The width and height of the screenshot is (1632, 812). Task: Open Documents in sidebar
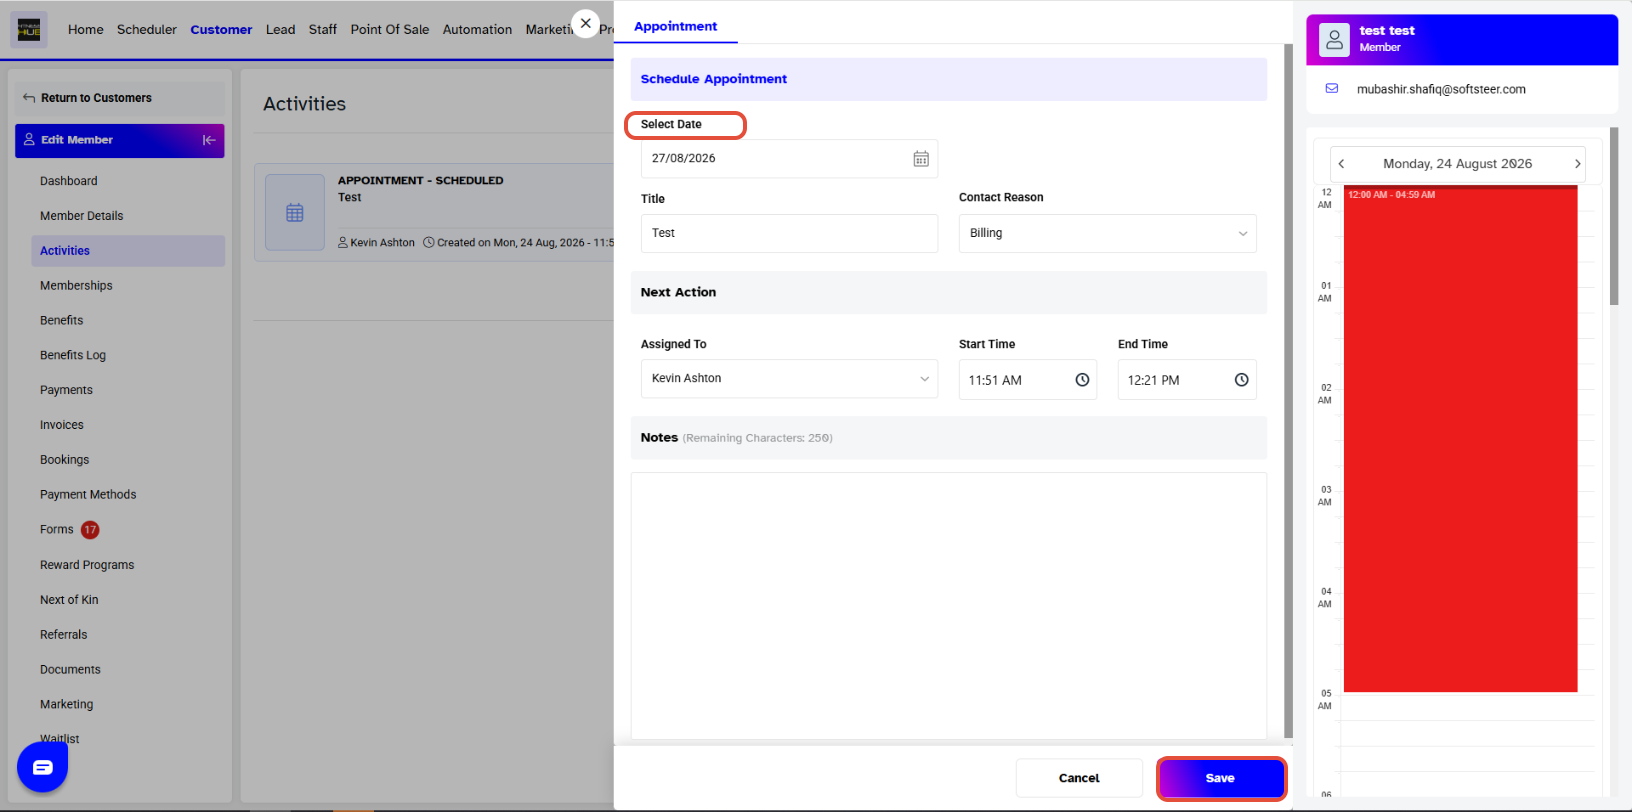pos(70,670)
